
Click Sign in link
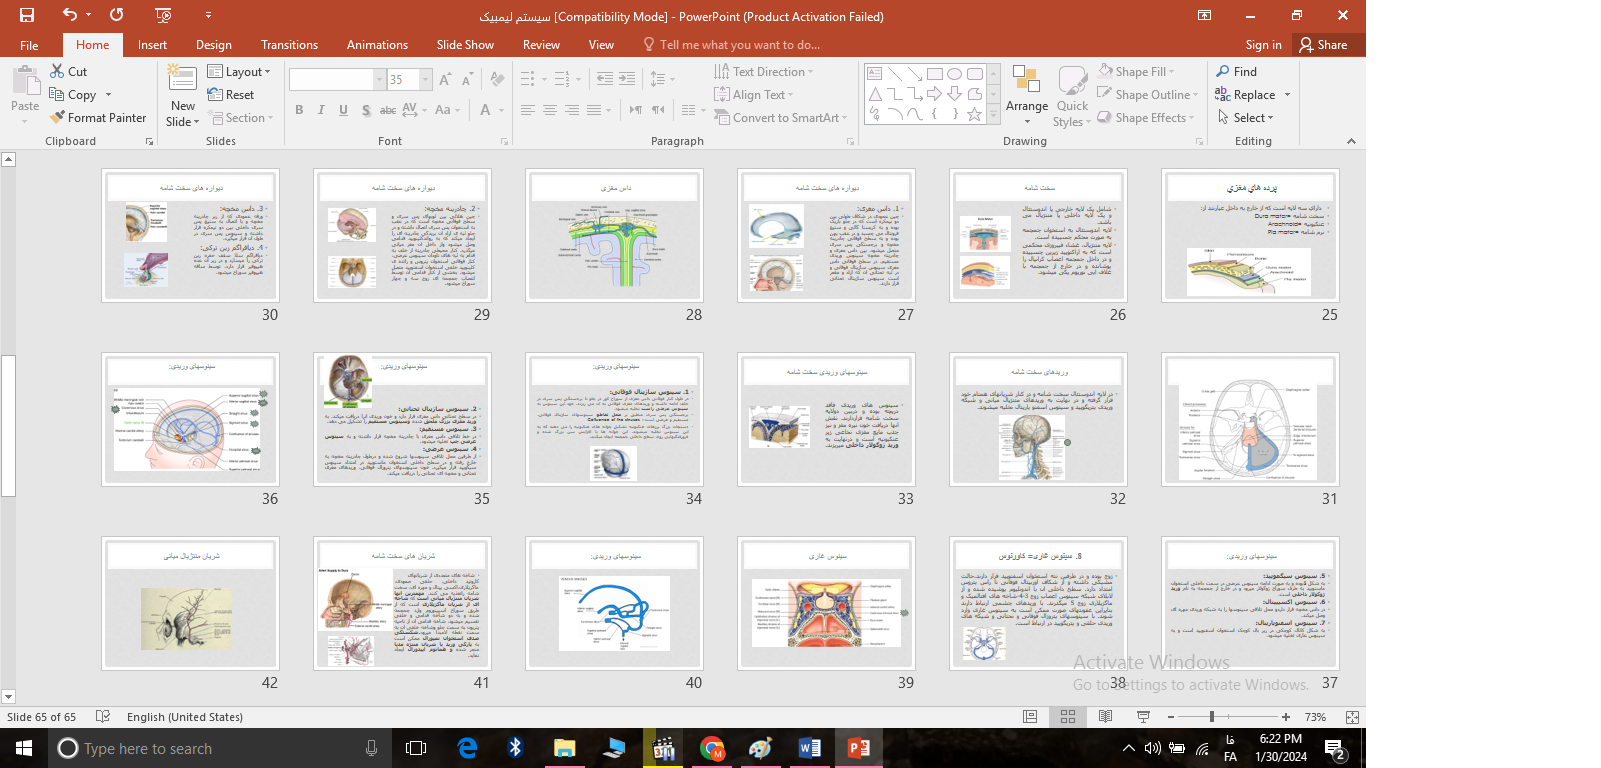(1263, 45)
